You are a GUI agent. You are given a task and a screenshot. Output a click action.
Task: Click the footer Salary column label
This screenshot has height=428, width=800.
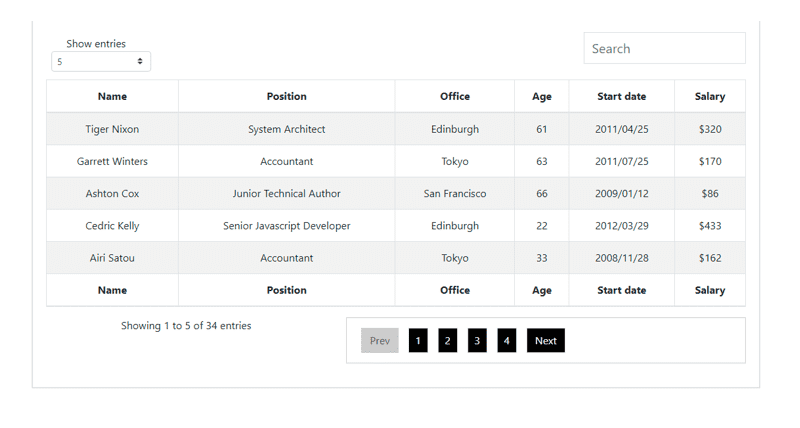tap(710, 290)
